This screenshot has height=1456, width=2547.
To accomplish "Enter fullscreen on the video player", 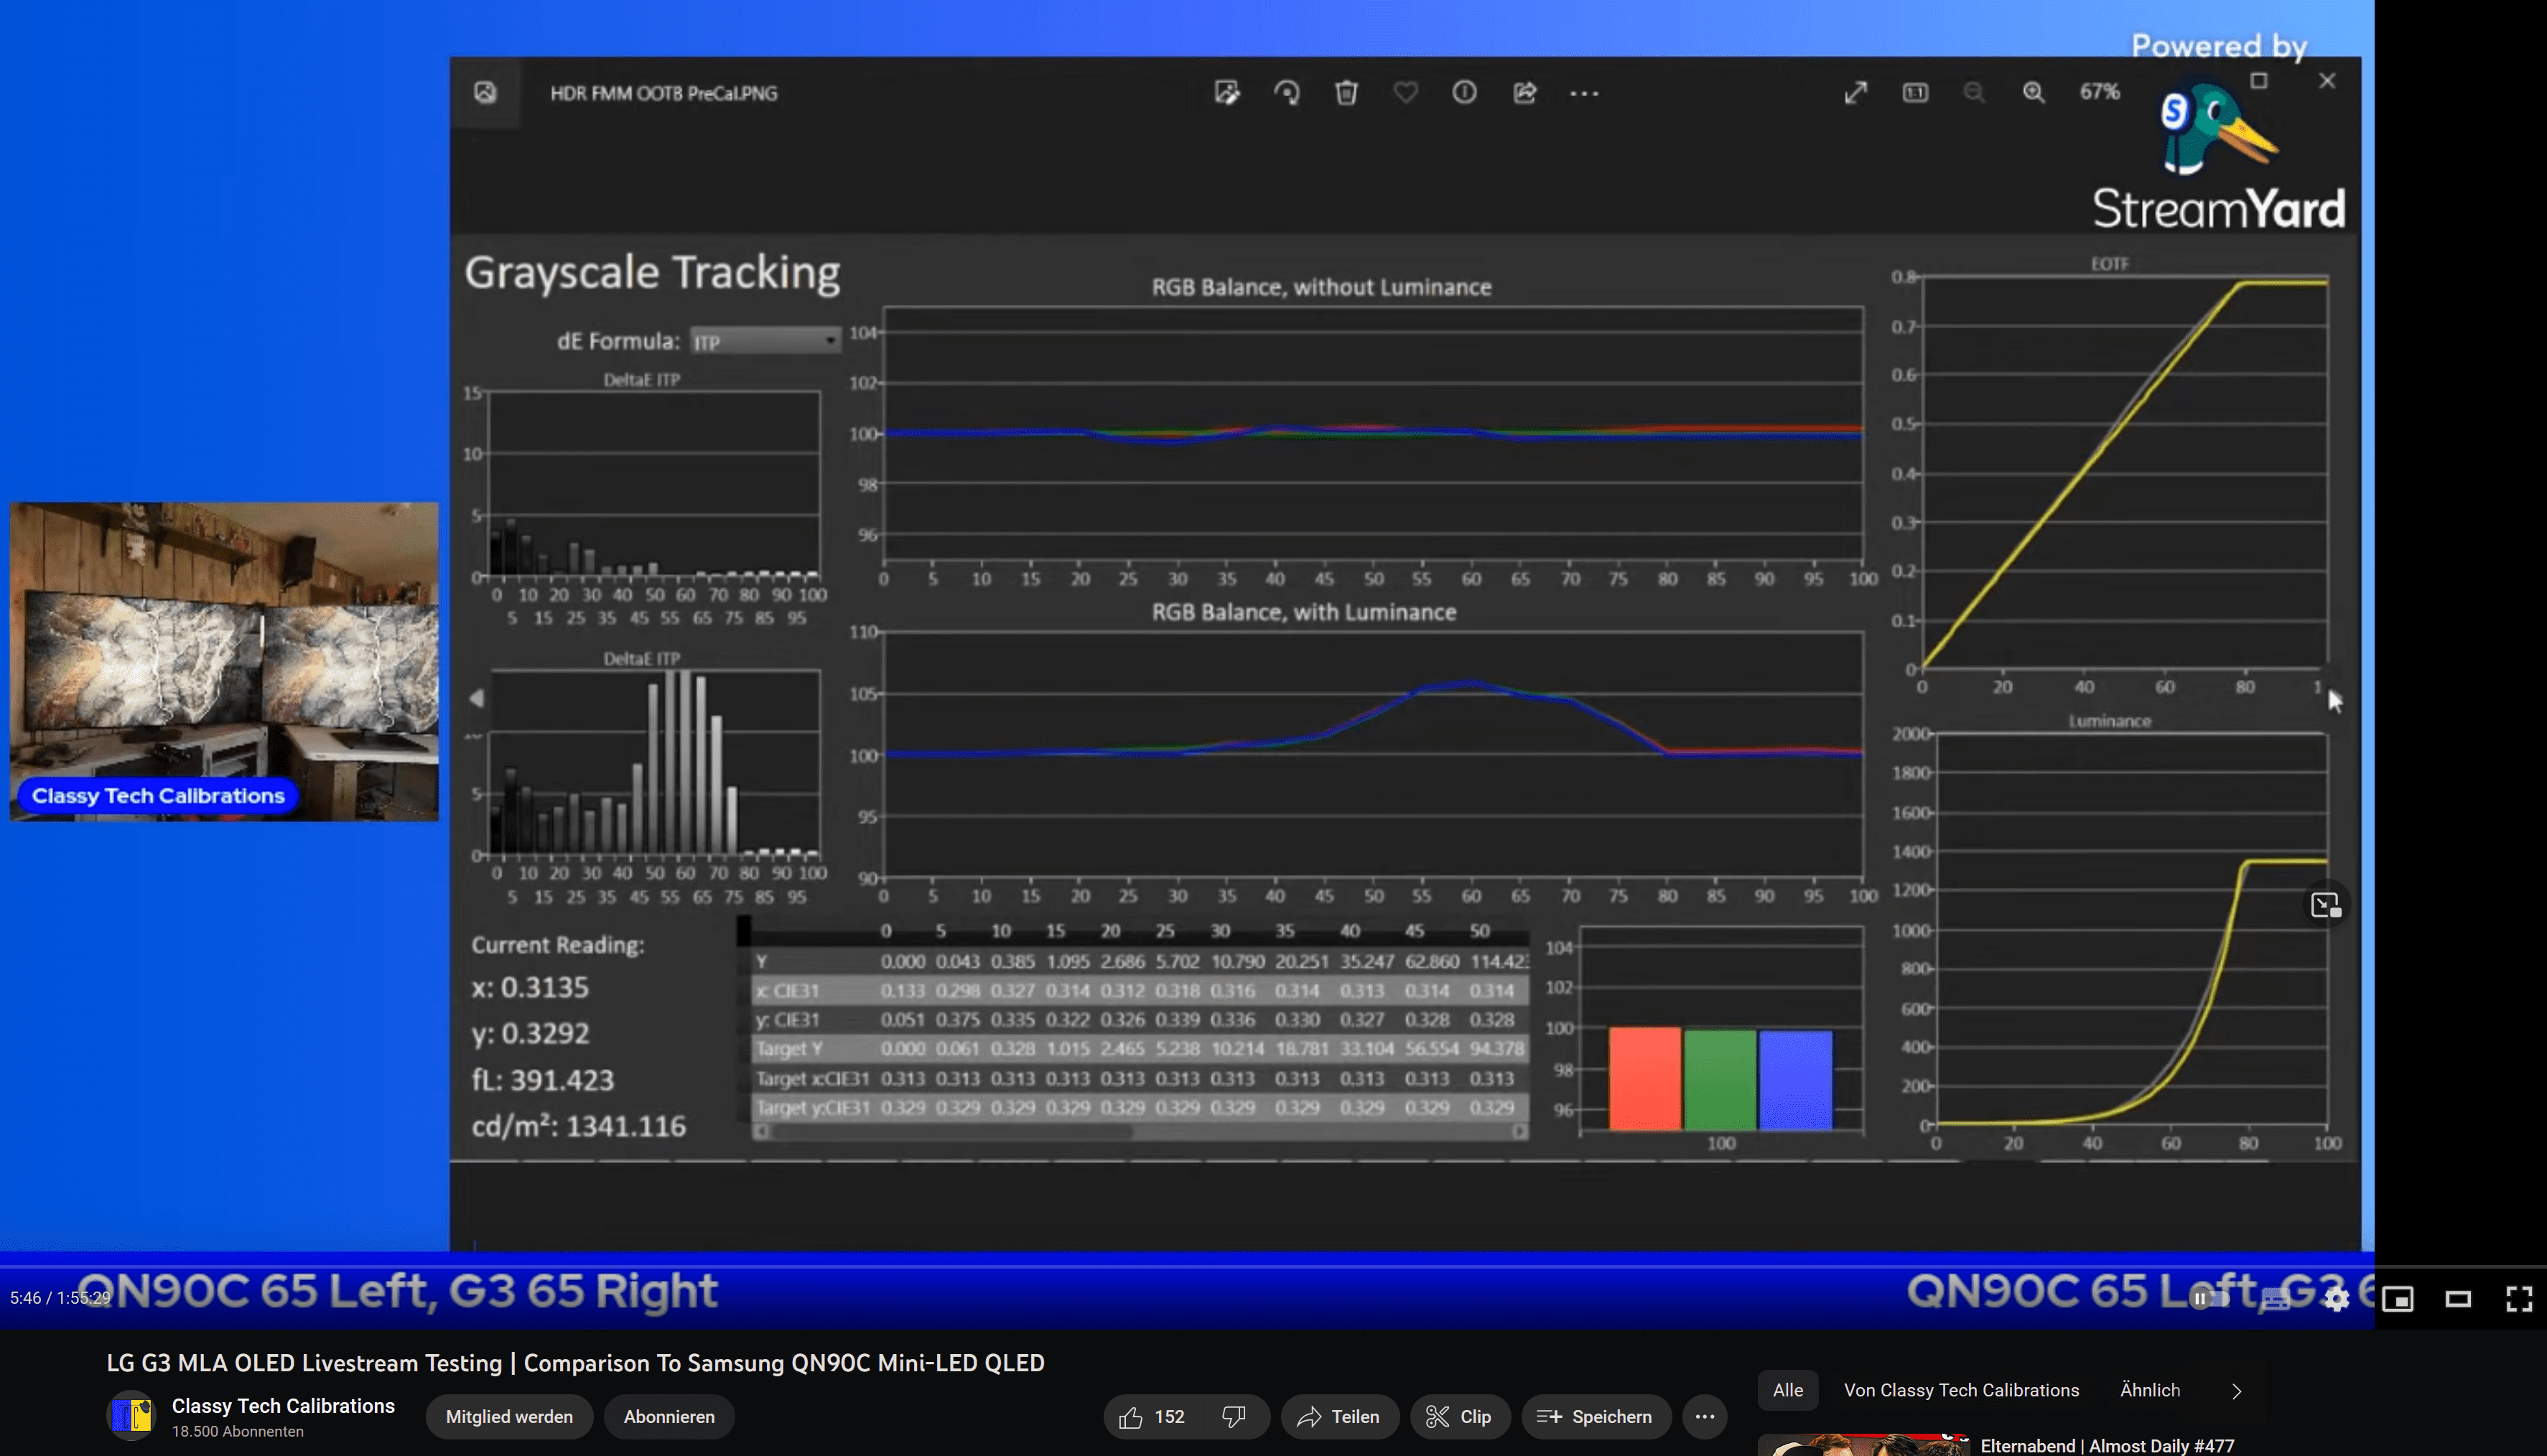I will [x=2519, y=1299].
